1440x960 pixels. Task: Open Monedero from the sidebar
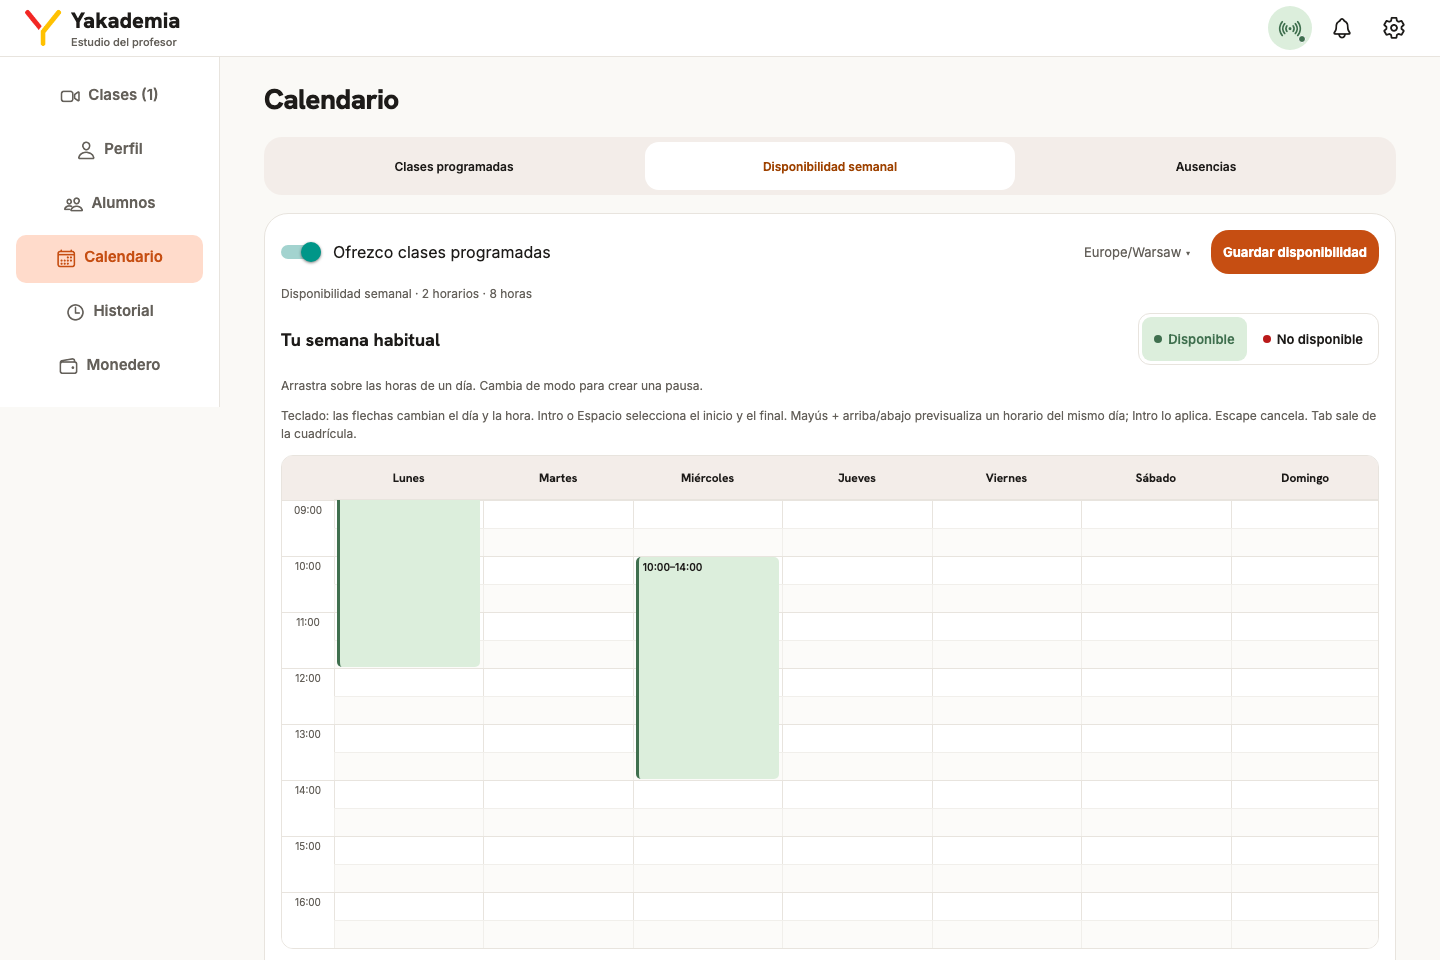(x=110, y=365)
